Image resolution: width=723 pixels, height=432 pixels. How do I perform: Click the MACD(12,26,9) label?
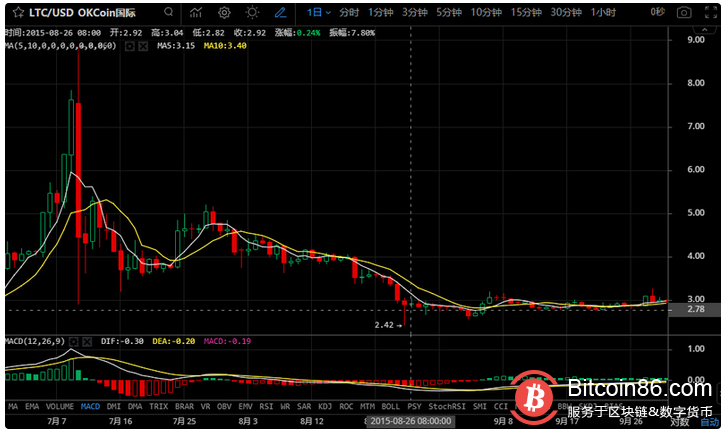pos(35,342)
